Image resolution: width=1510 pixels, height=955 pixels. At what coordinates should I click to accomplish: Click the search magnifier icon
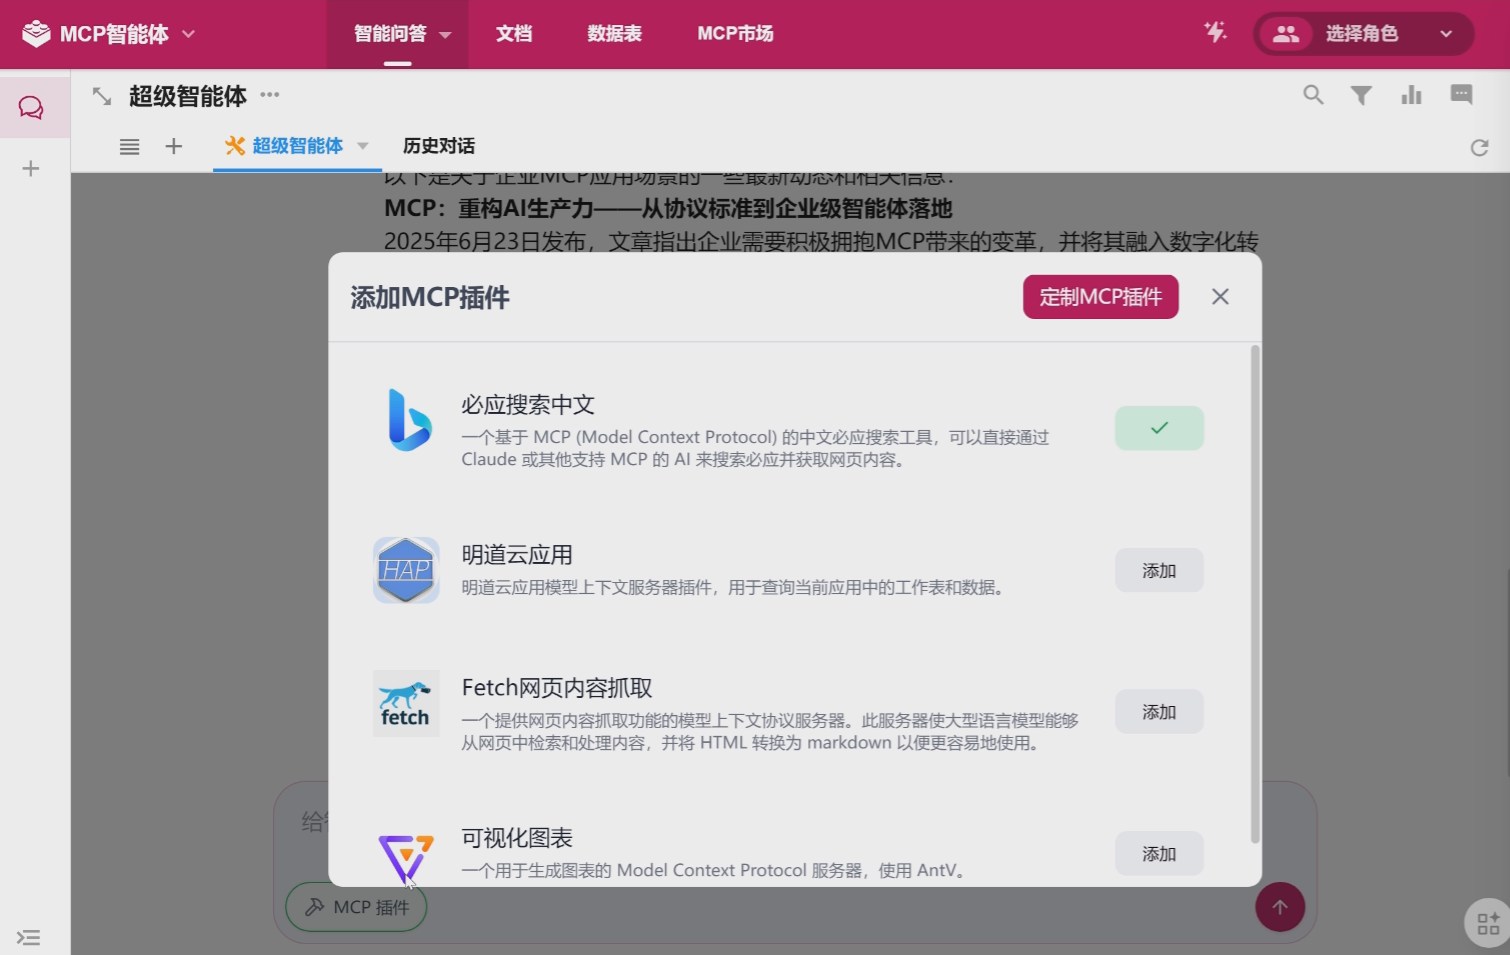(x=1313, y=95)
